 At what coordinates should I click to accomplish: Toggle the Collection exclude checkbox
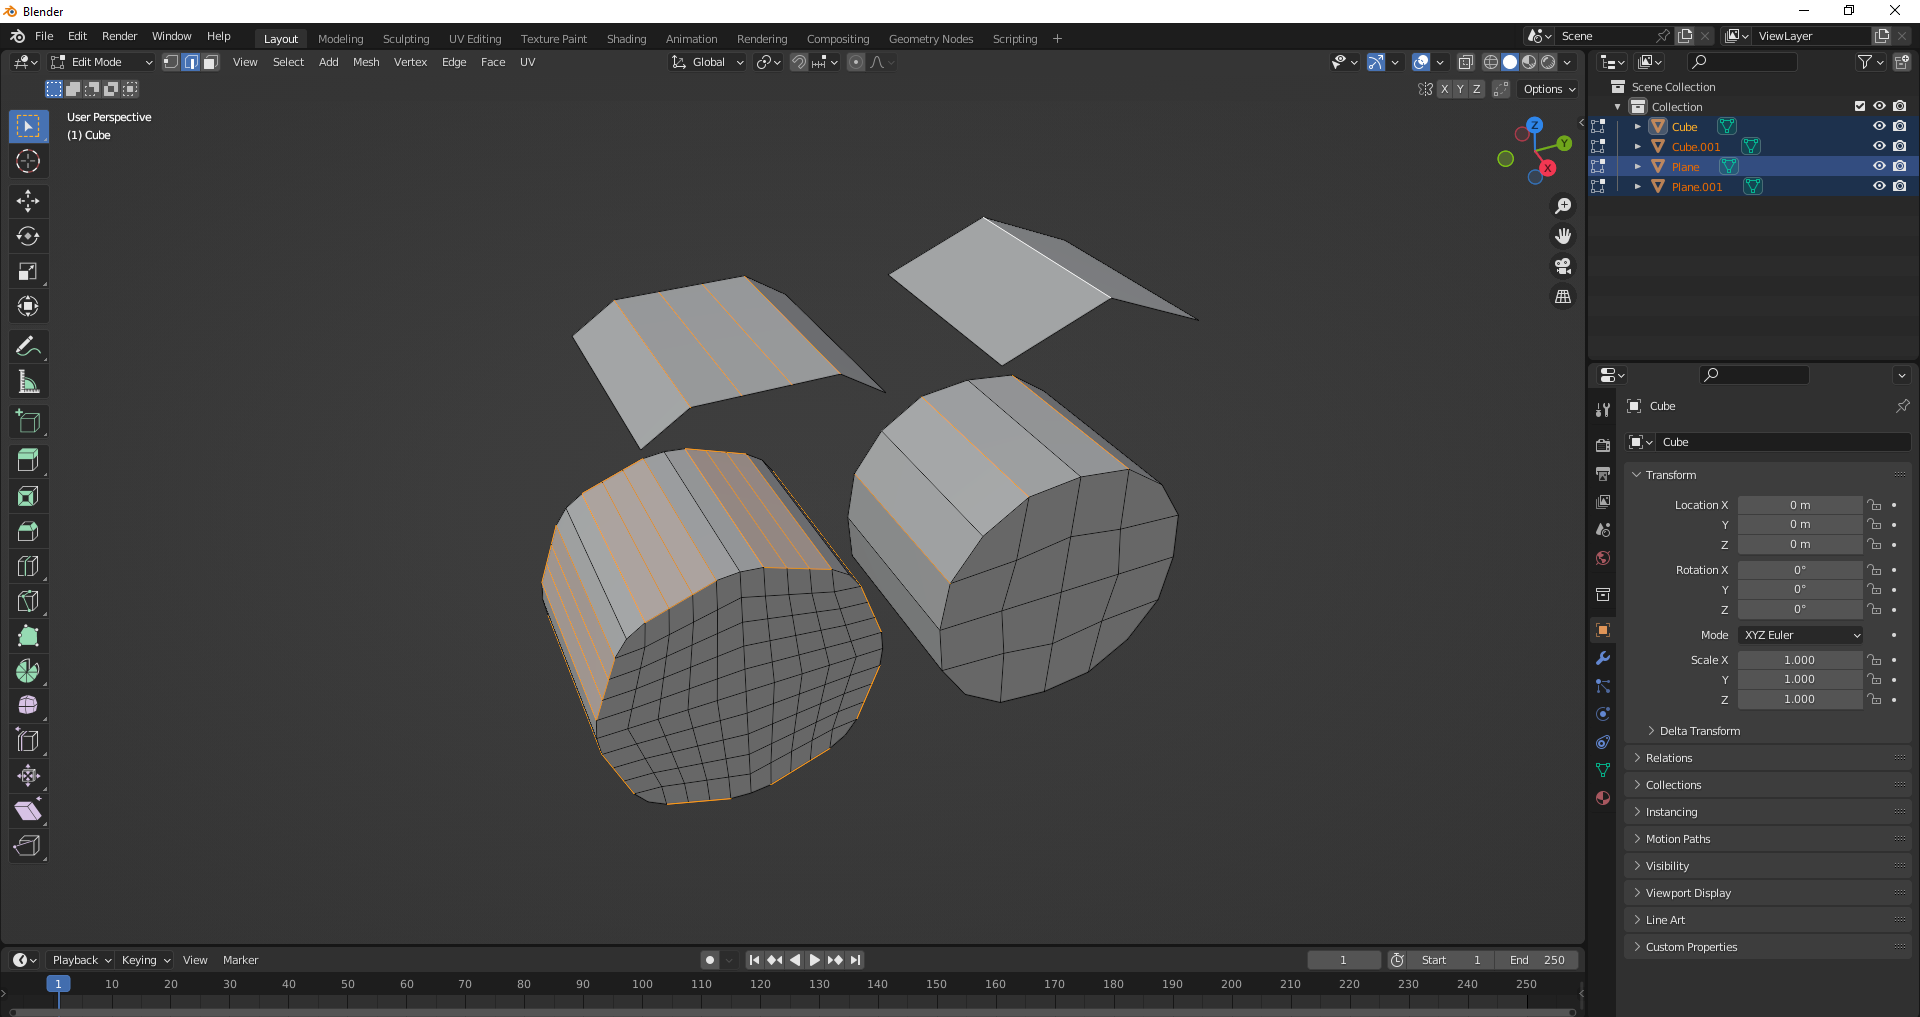click(x=1860, y=106)
